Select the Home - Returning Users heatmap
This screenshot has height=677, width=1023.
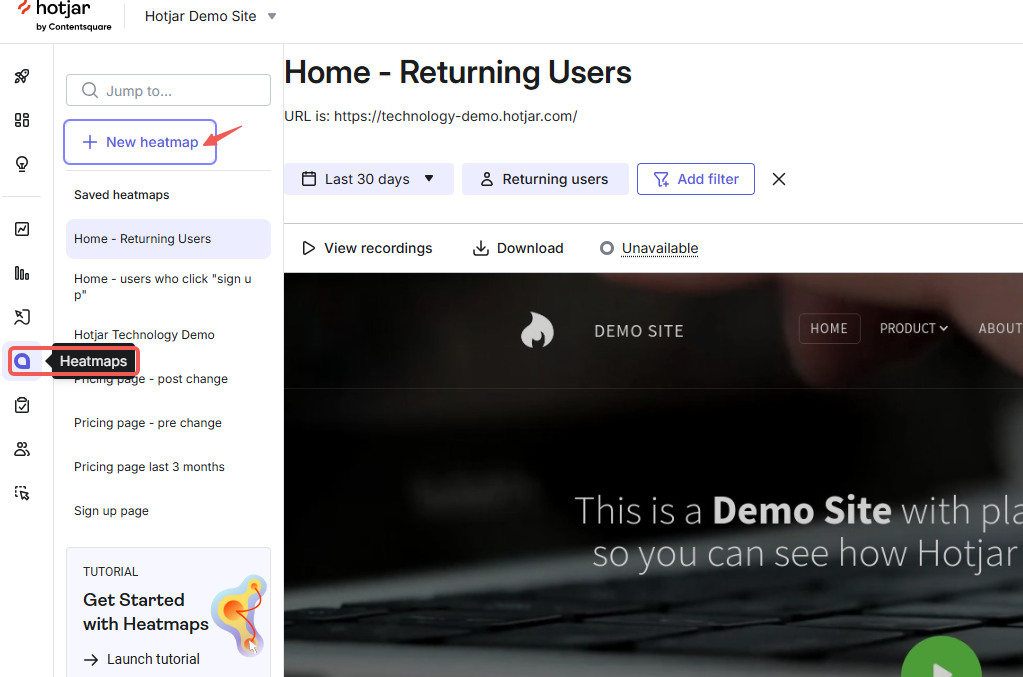point(168,239)
